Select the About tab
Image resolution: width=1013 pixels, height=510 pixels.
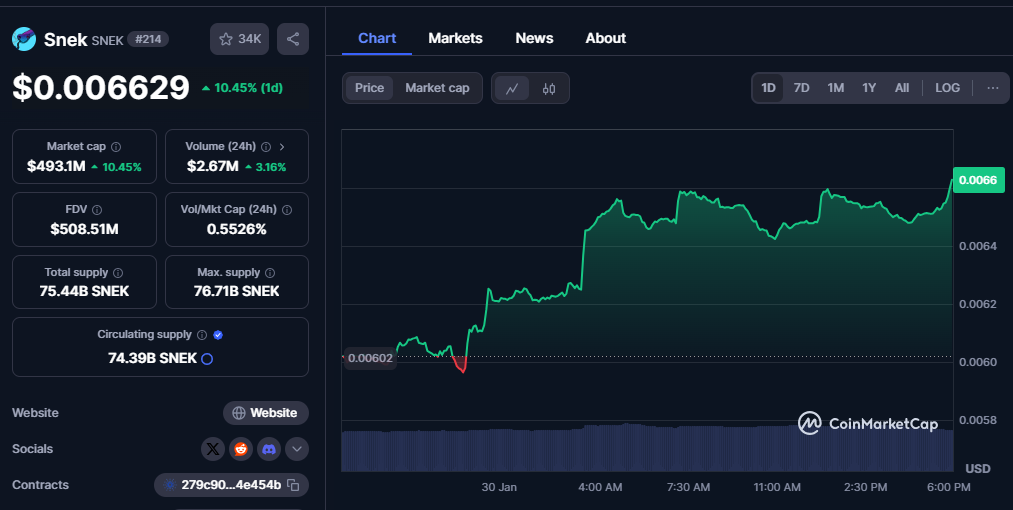click(x=606, y=38)
